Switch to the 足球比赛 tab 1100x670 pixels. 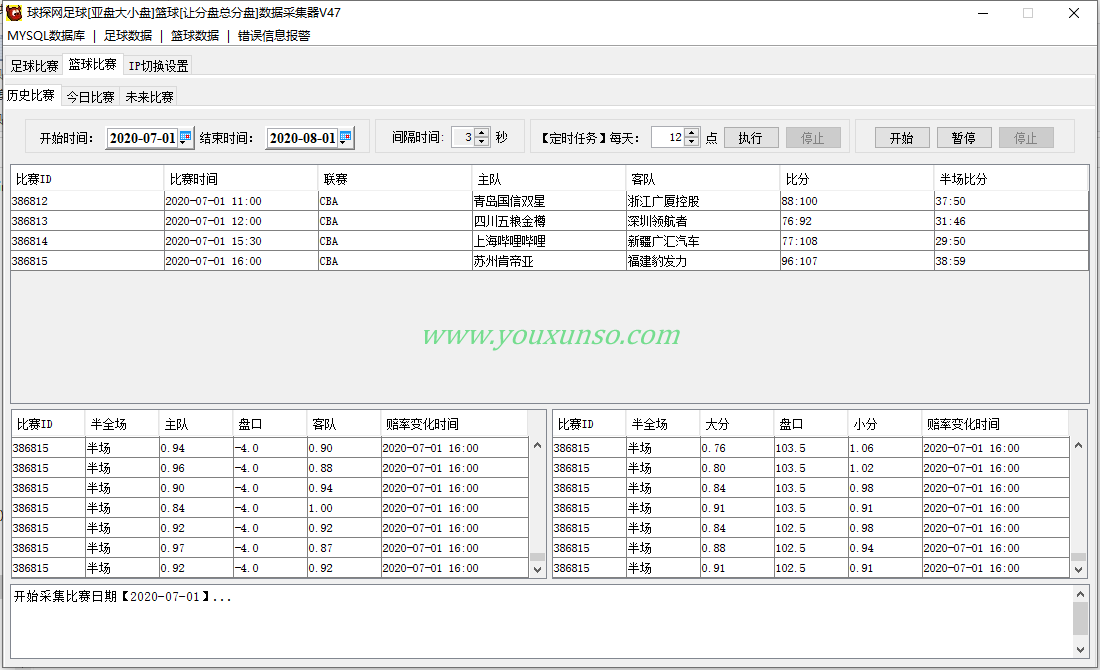point(34,66)
